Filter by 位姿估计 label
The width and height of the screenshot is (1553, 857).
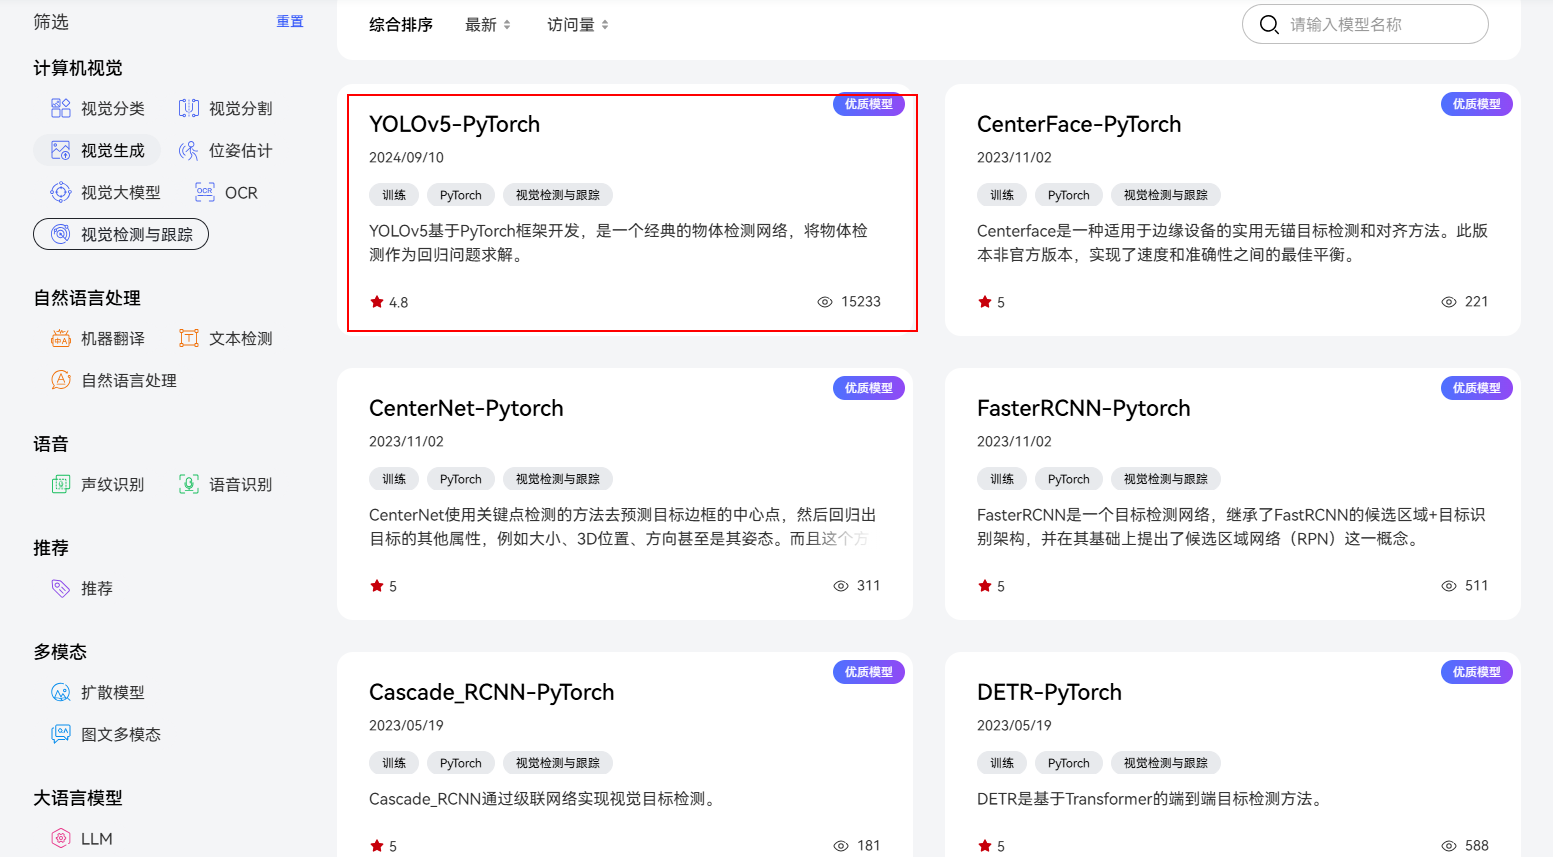(x=241, y=150)
